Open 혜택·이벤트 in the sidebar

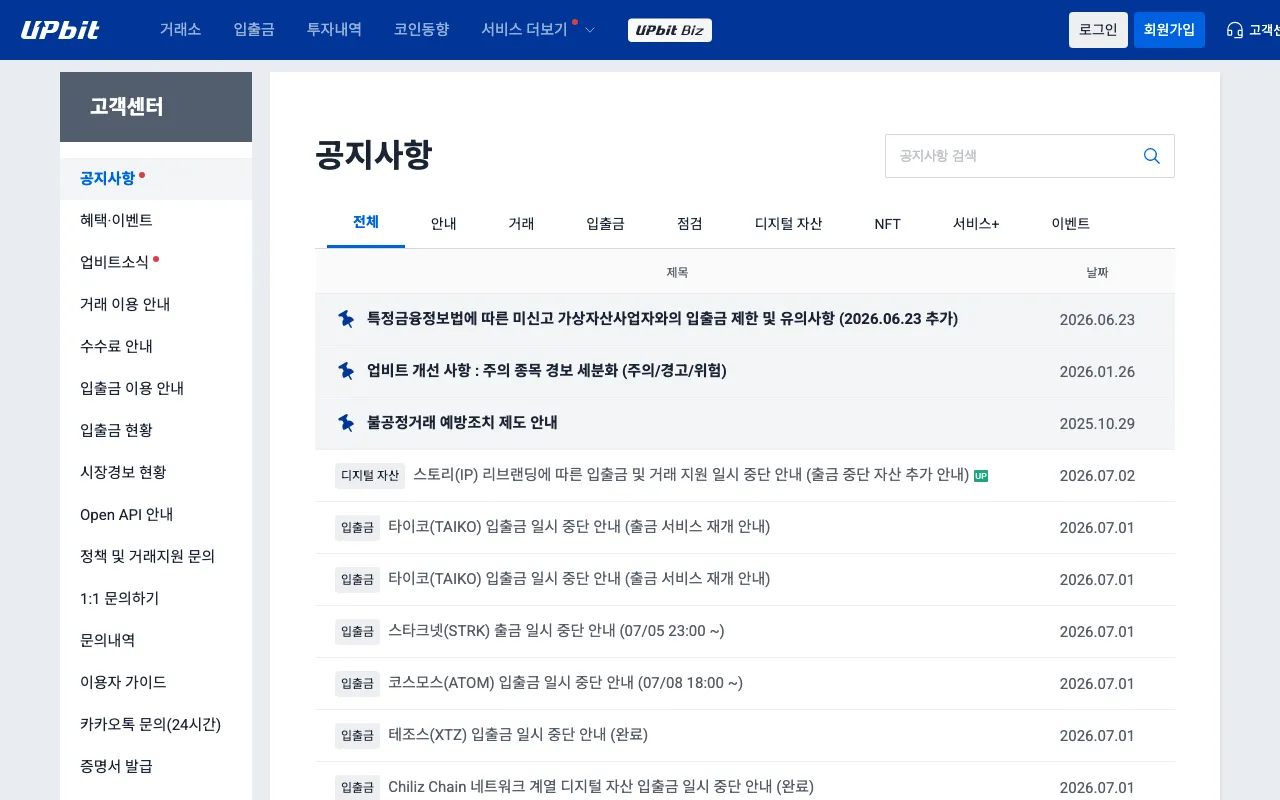coord(156,221)
